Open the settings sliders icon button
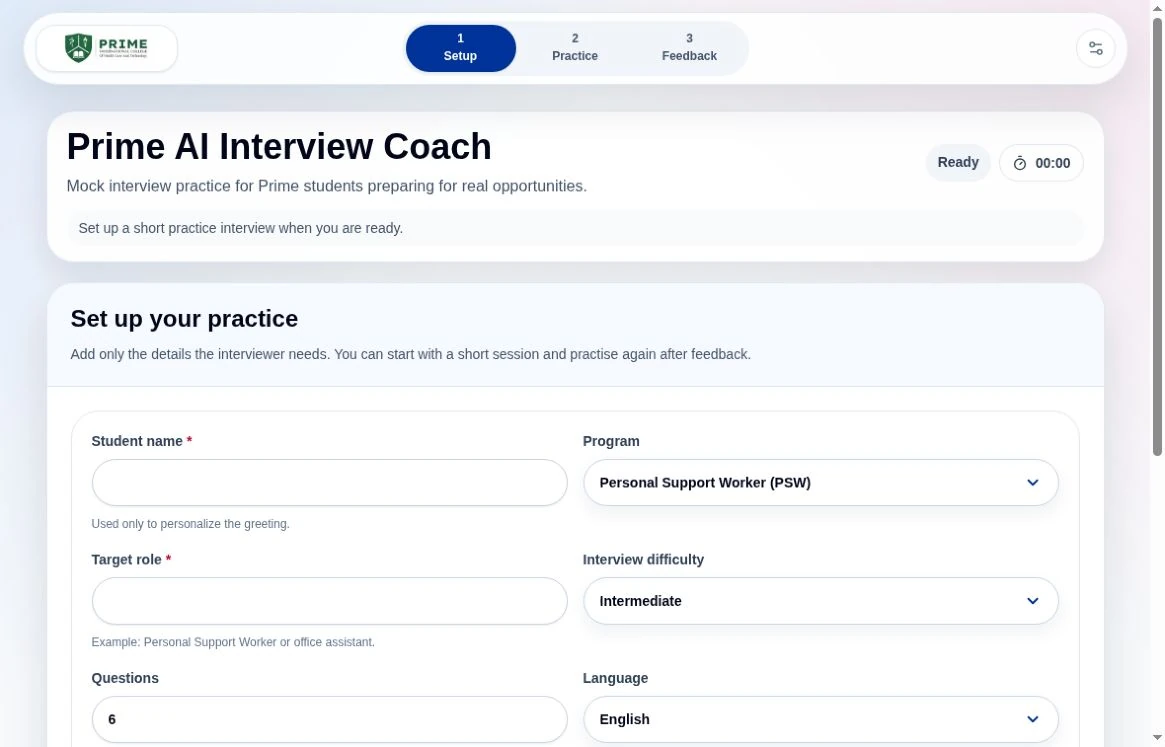This screenshot has height=747, width=1165. [1095, 48]
